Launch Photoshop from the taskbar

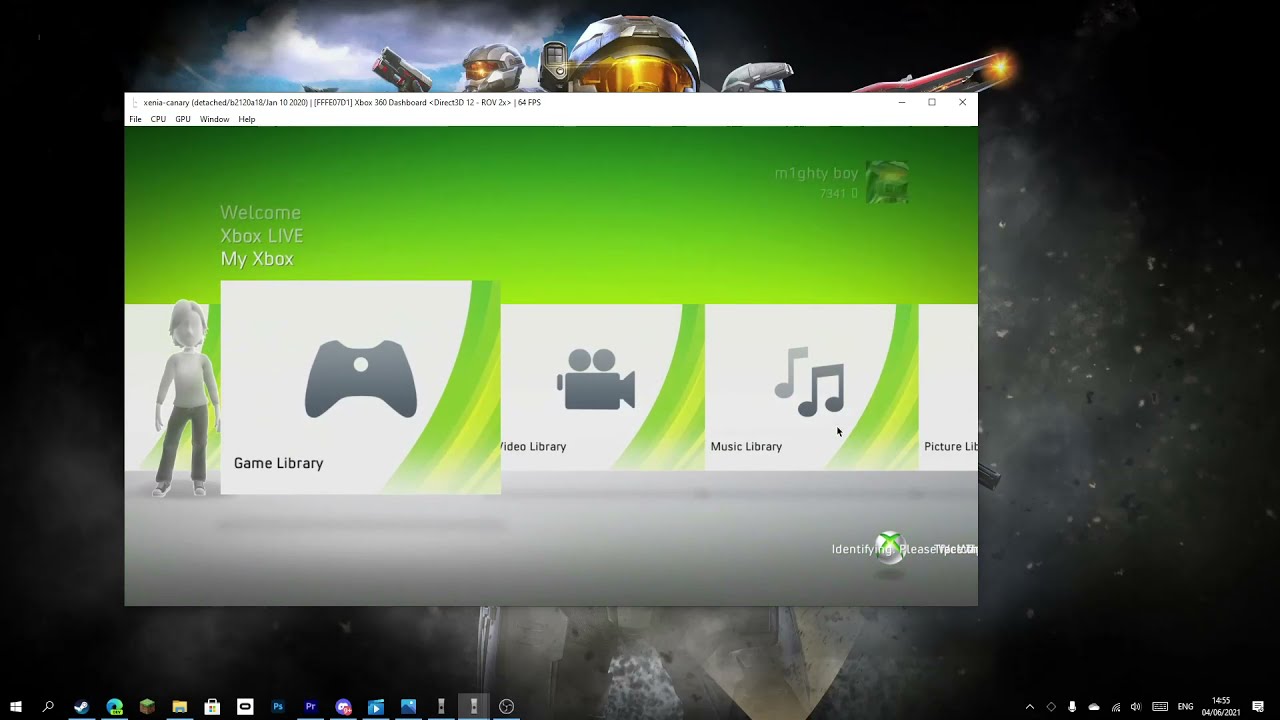[278, 707]
